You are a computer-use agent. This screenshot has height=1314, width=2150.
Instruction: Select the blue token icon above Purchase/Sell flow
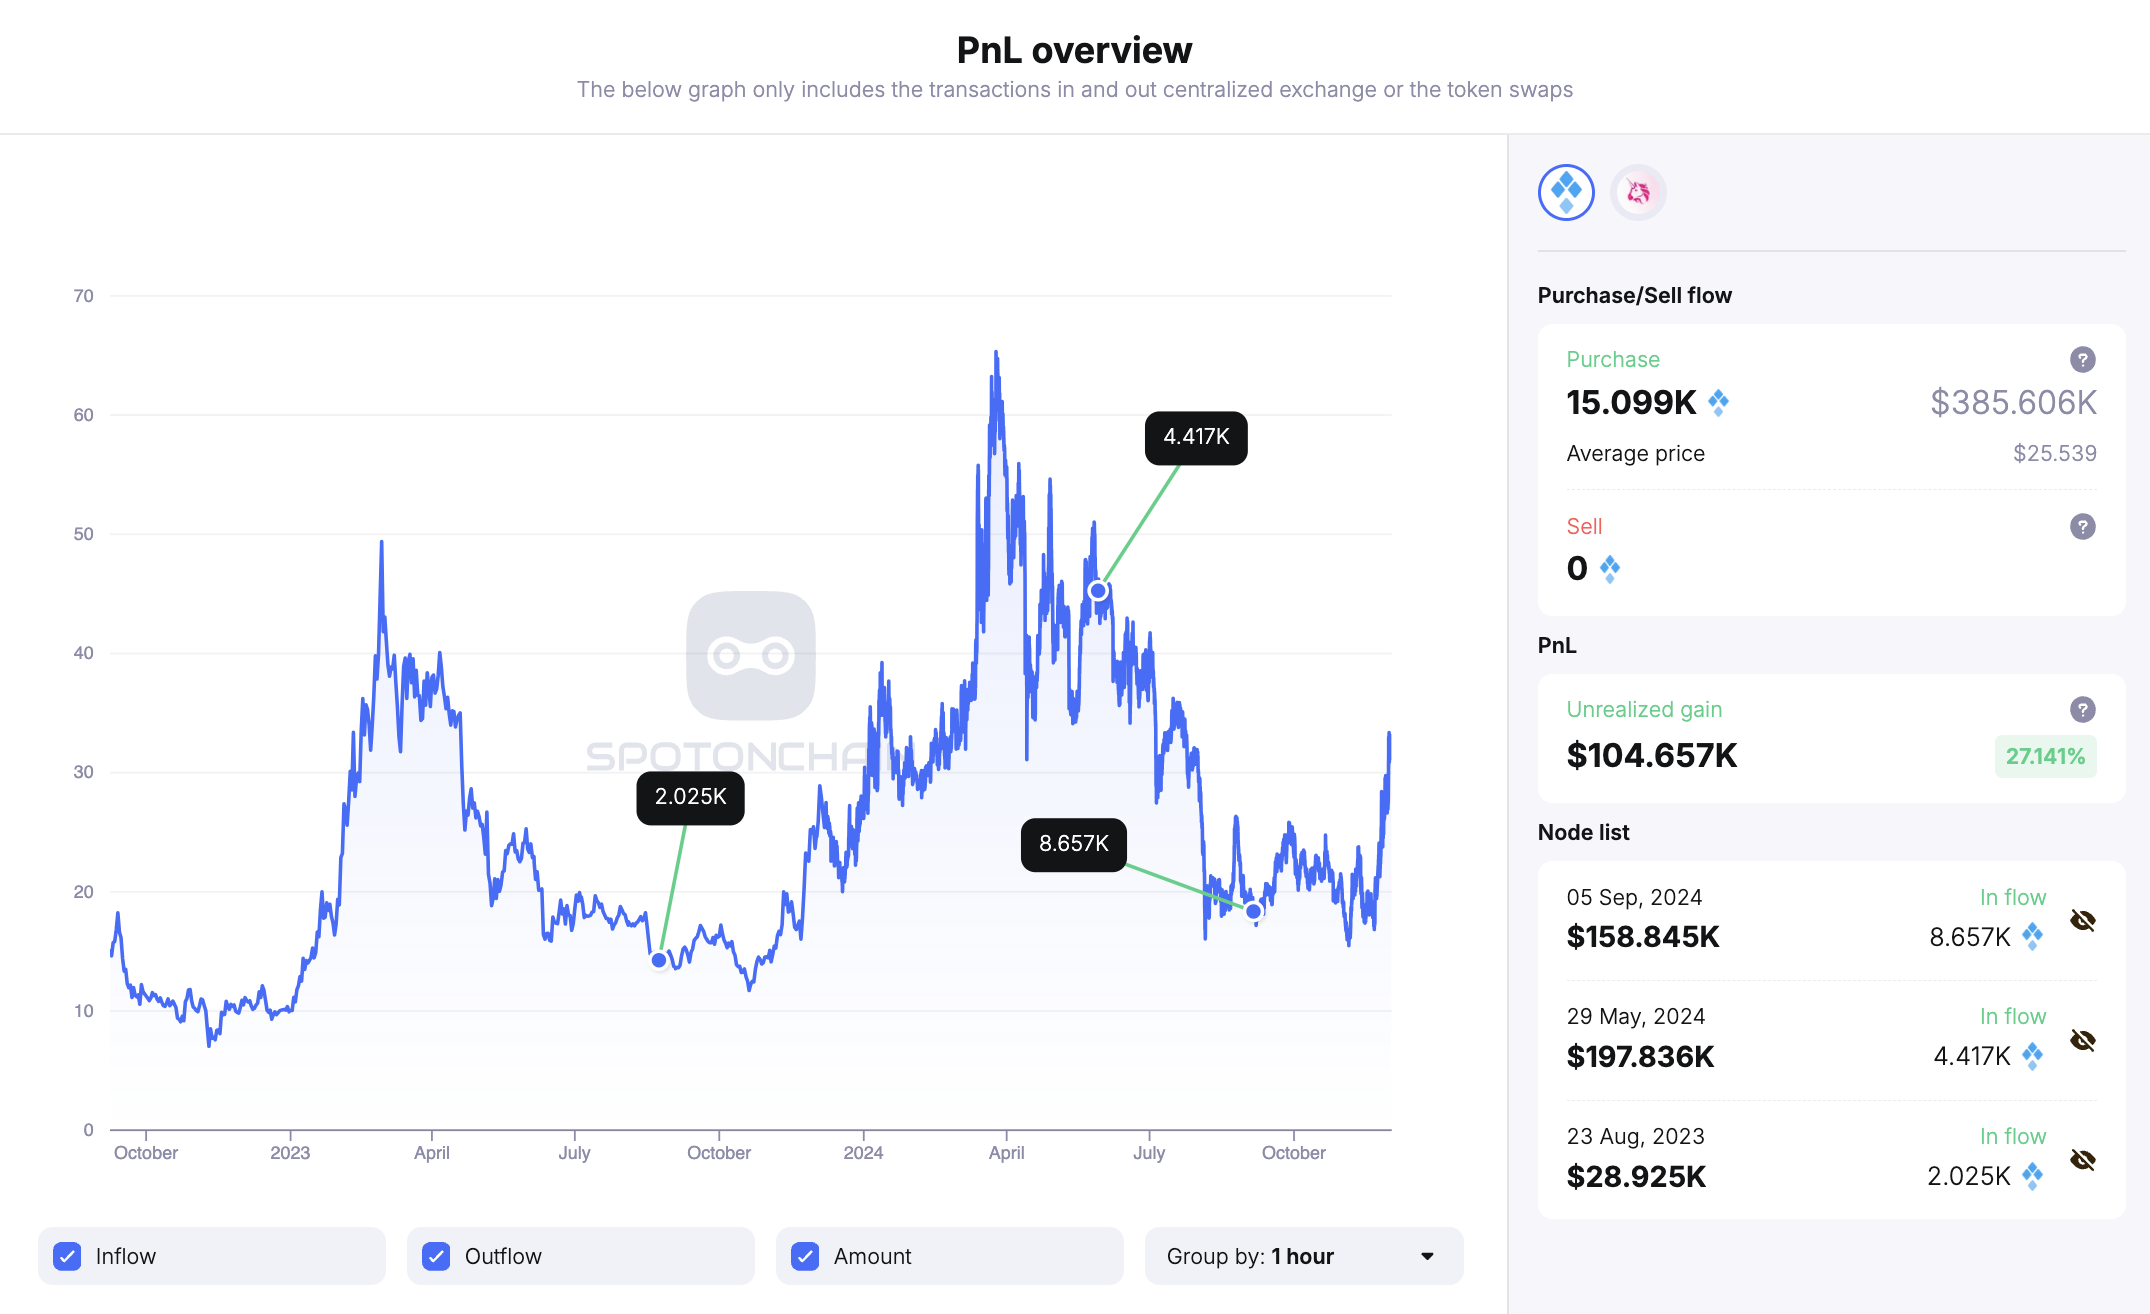click(x=1565, y=192)
